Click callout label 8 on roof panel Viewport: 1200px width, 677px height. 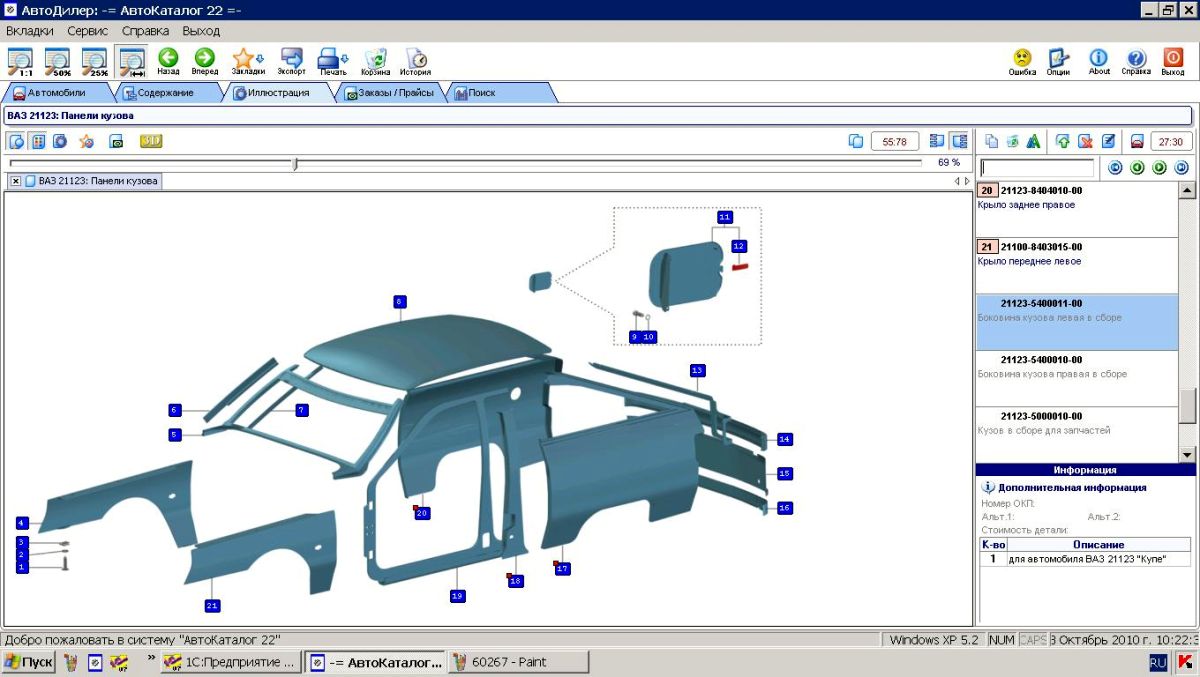tap(399, 301)
